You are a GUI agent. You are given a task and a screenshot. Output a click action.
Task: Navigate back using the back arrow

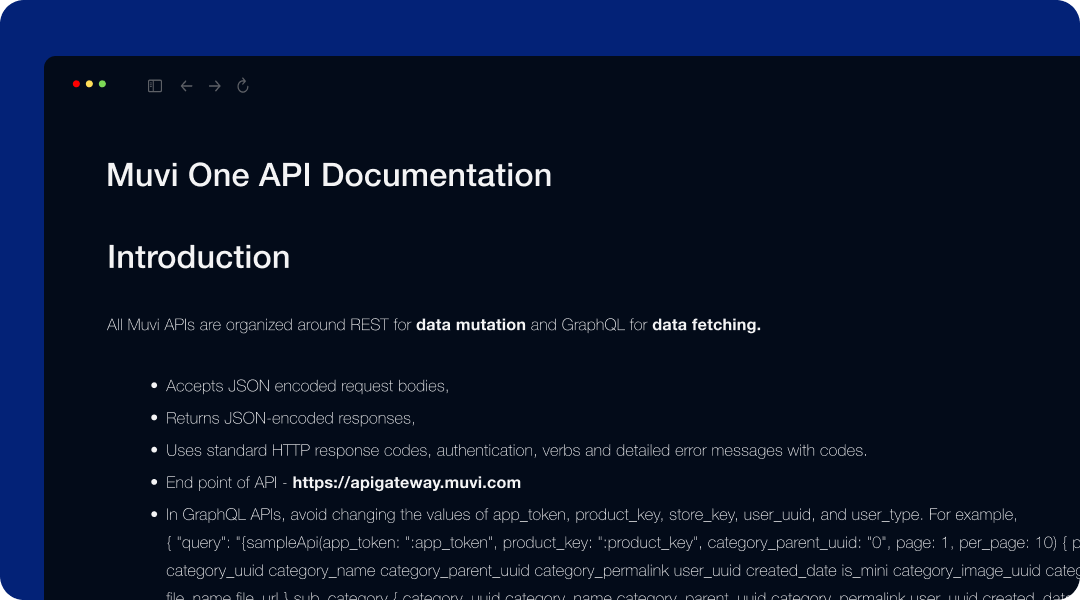coord(186,86)
